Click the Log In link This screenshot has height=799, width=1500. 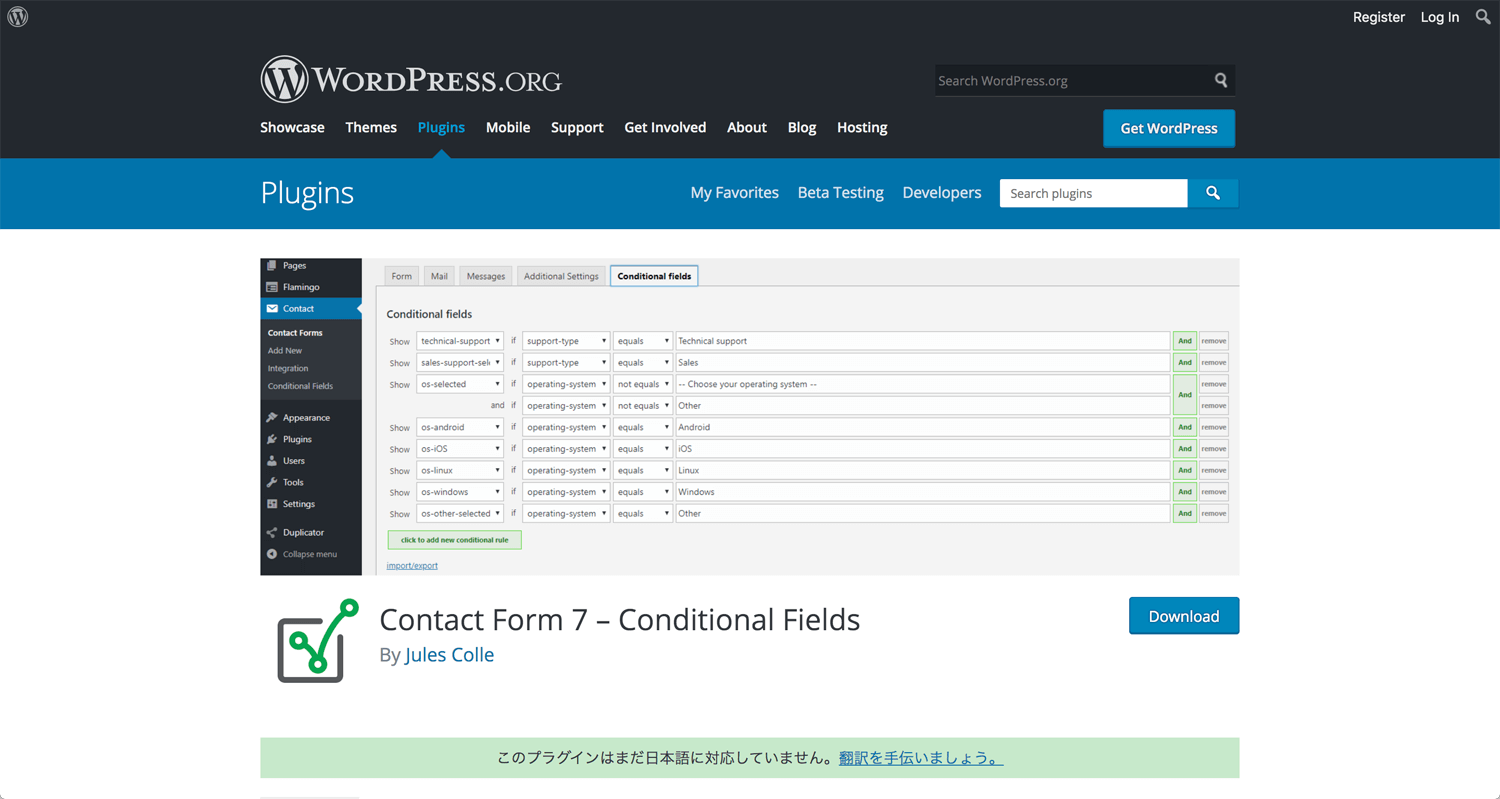[1440, 17]
